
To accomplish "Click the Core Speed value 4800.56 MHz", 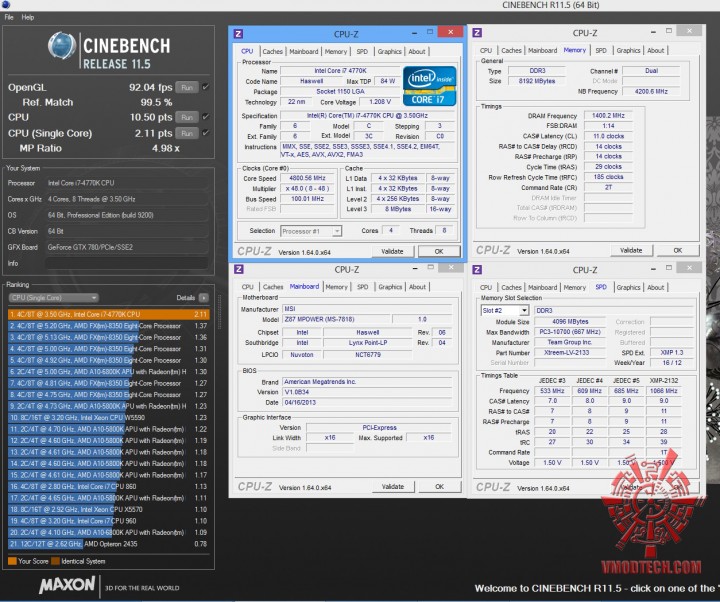I will pos(307,178).
